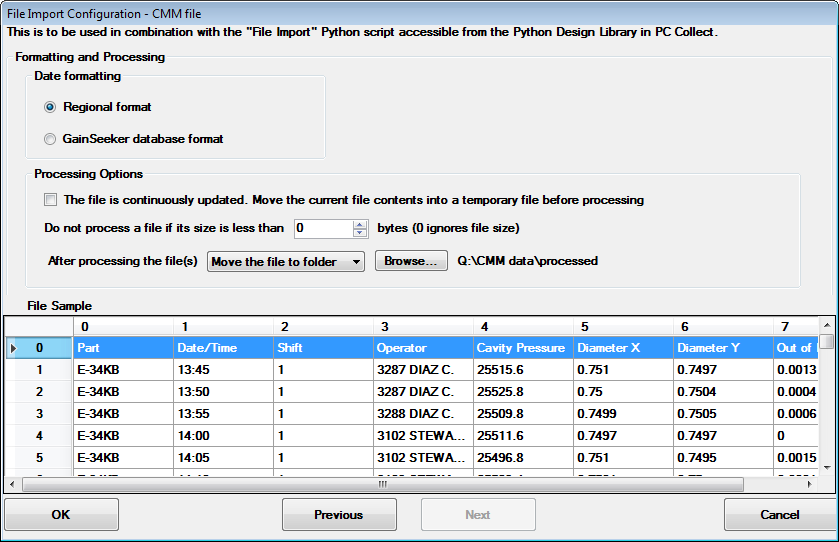Click column header 4 in File Sample

coord(522,327)
